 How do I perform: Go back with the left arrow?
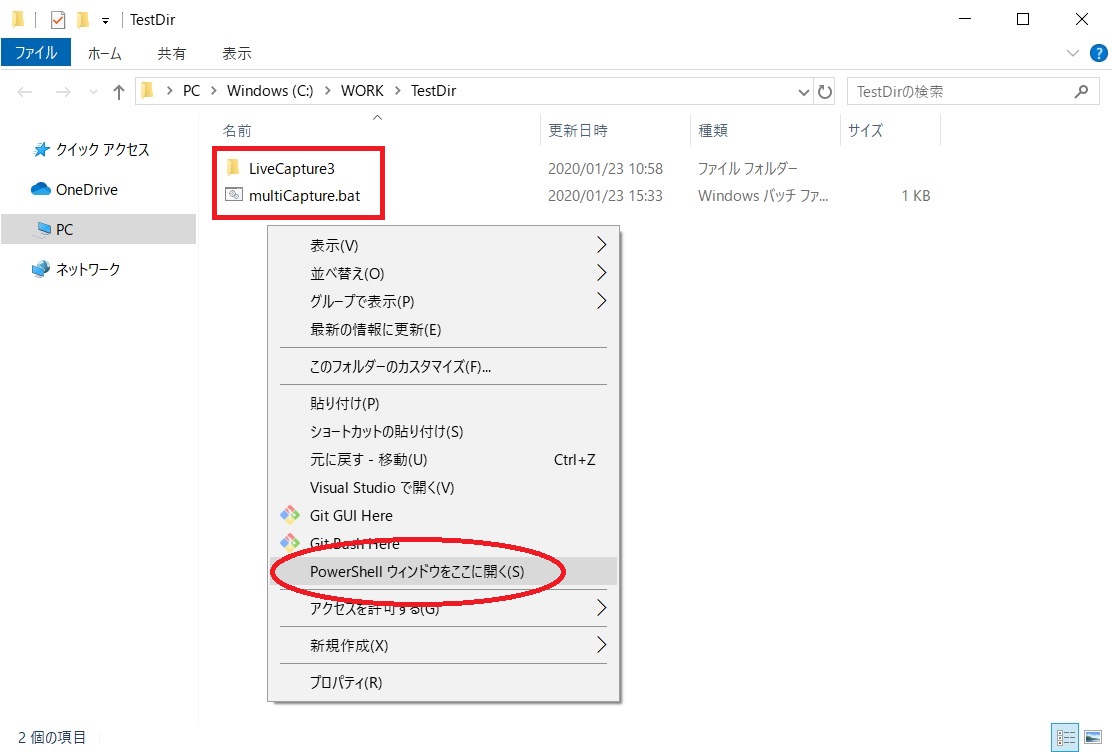pyautogui.click(x=25, y=92)
